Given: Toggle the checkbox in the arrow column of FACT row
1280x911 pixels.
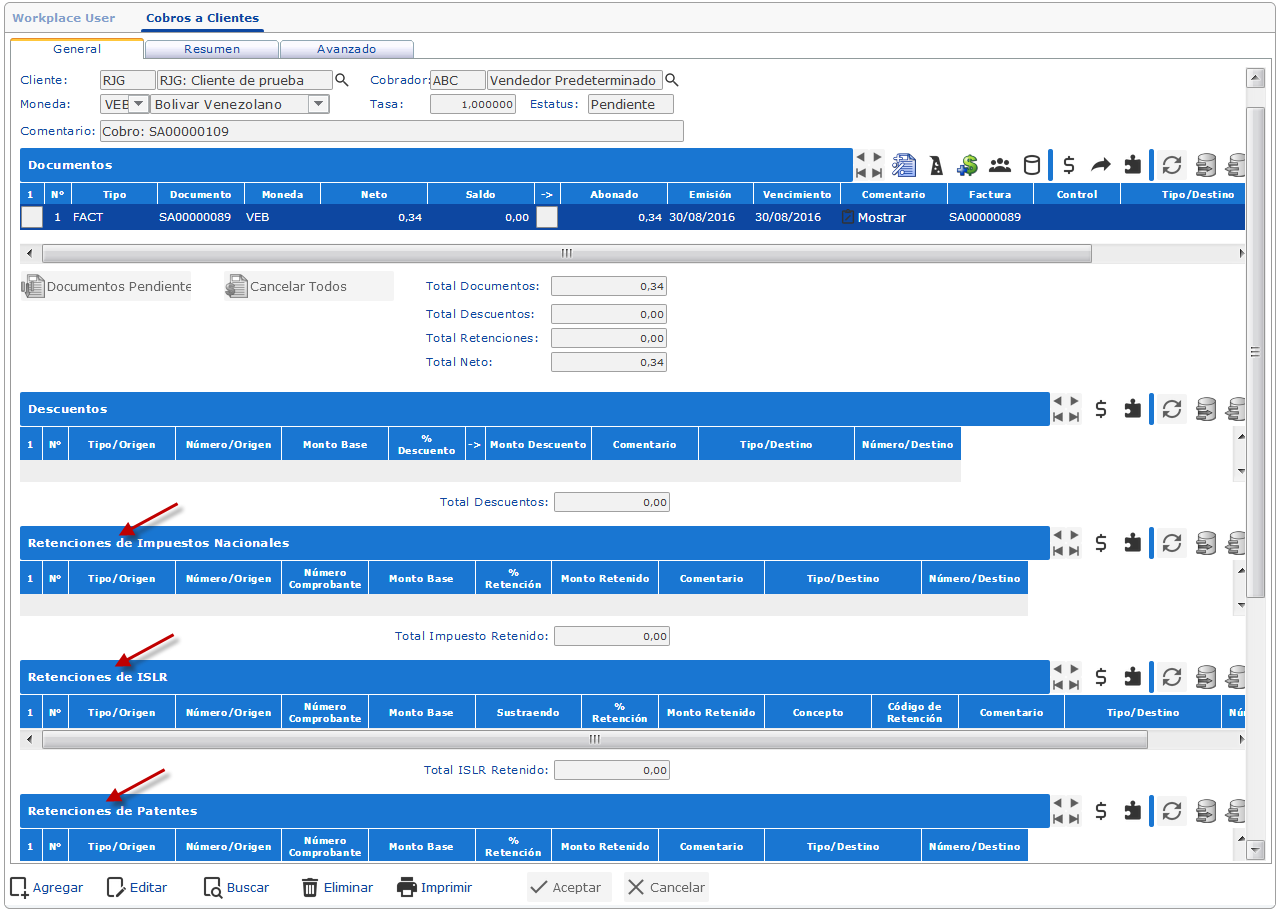Looking at the screenshot, I should point(547,217).
